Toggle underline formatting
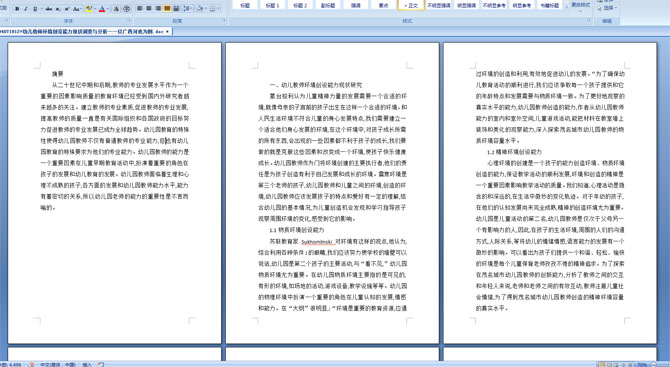 [x=35, y=9]
